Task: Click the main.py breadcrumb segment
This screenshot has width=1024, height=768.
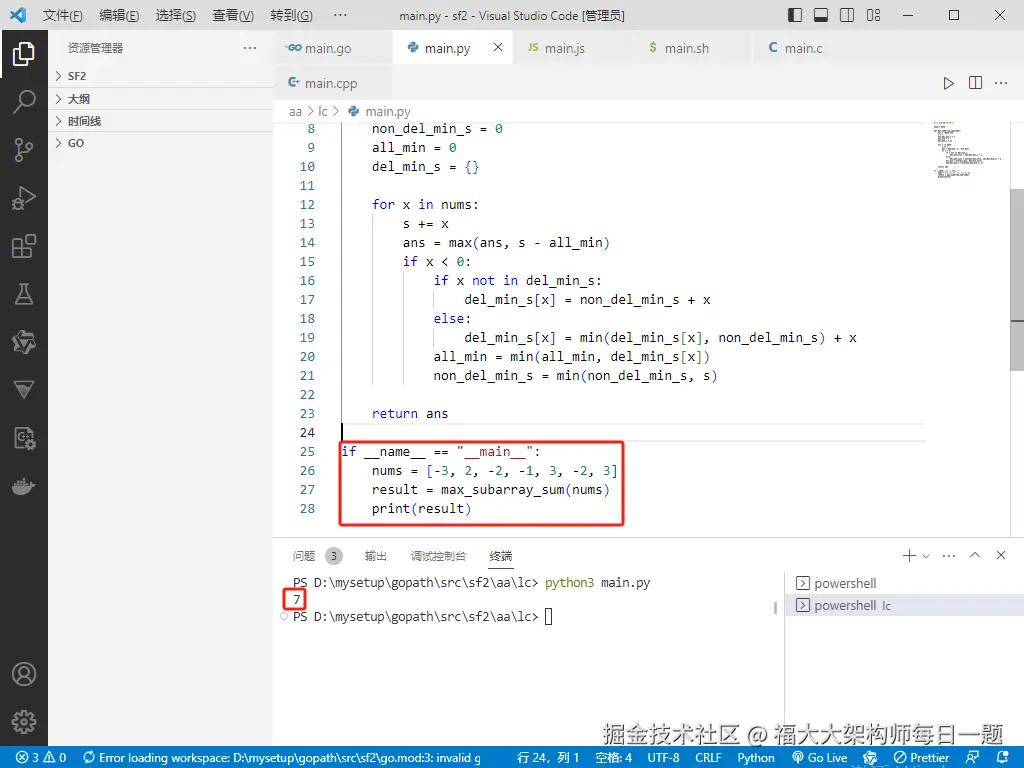Action: 388,112
